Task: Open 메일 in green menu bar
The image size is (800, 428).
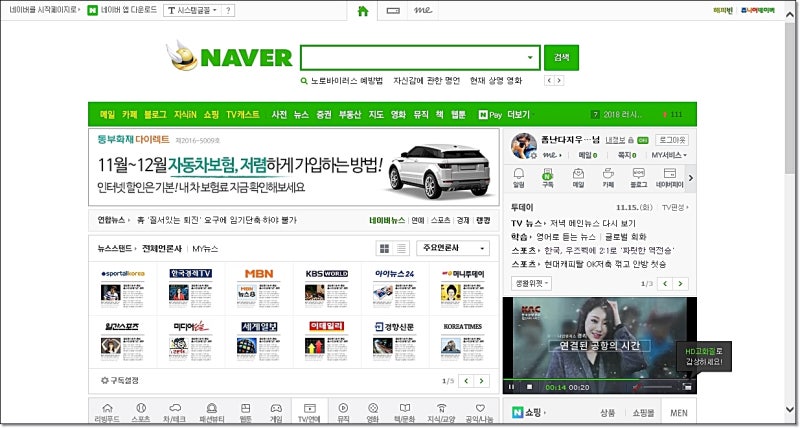Action: click(108, 115)
